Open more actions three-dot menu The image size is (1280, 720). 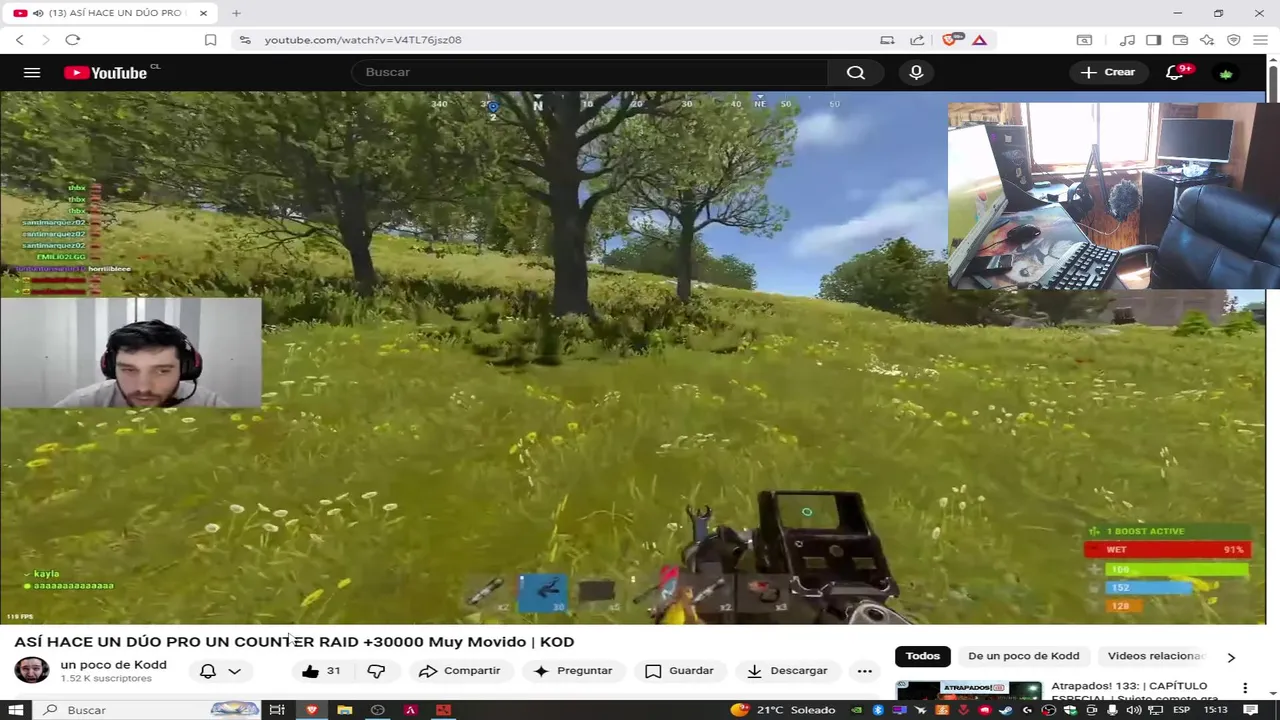point(865,671)
